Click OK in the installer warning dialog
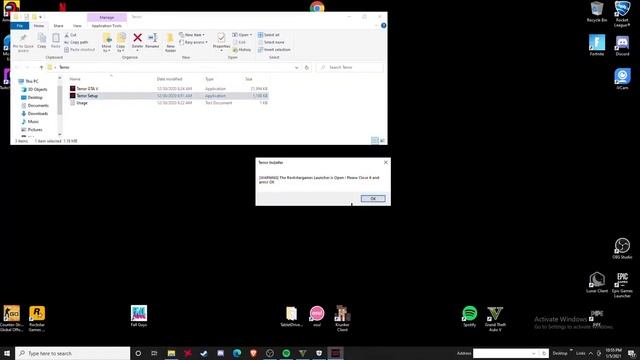The width and height of the screenshot is (640, 360). pos(373,198)
